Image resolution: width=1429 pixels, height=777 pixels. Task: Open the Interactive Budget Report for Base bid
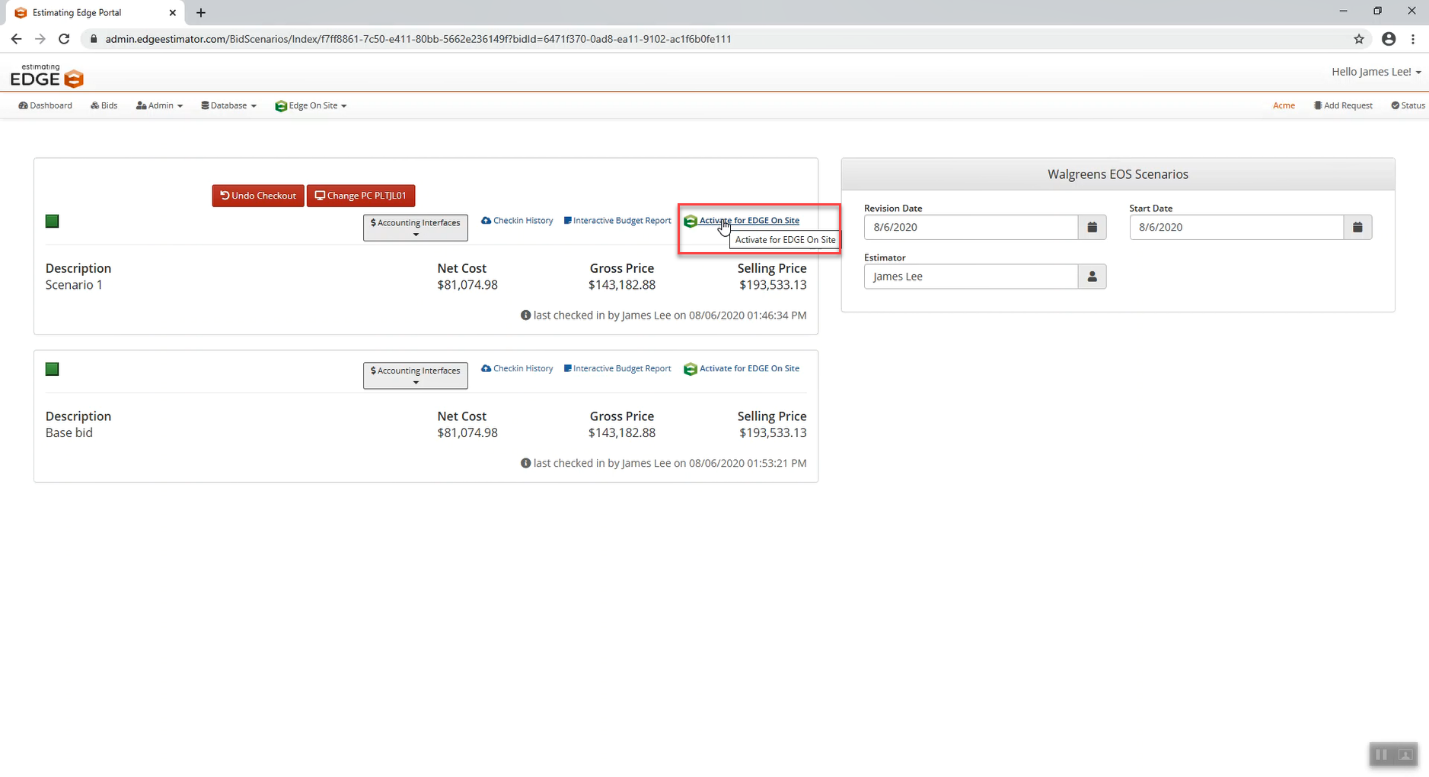(617, 368)
